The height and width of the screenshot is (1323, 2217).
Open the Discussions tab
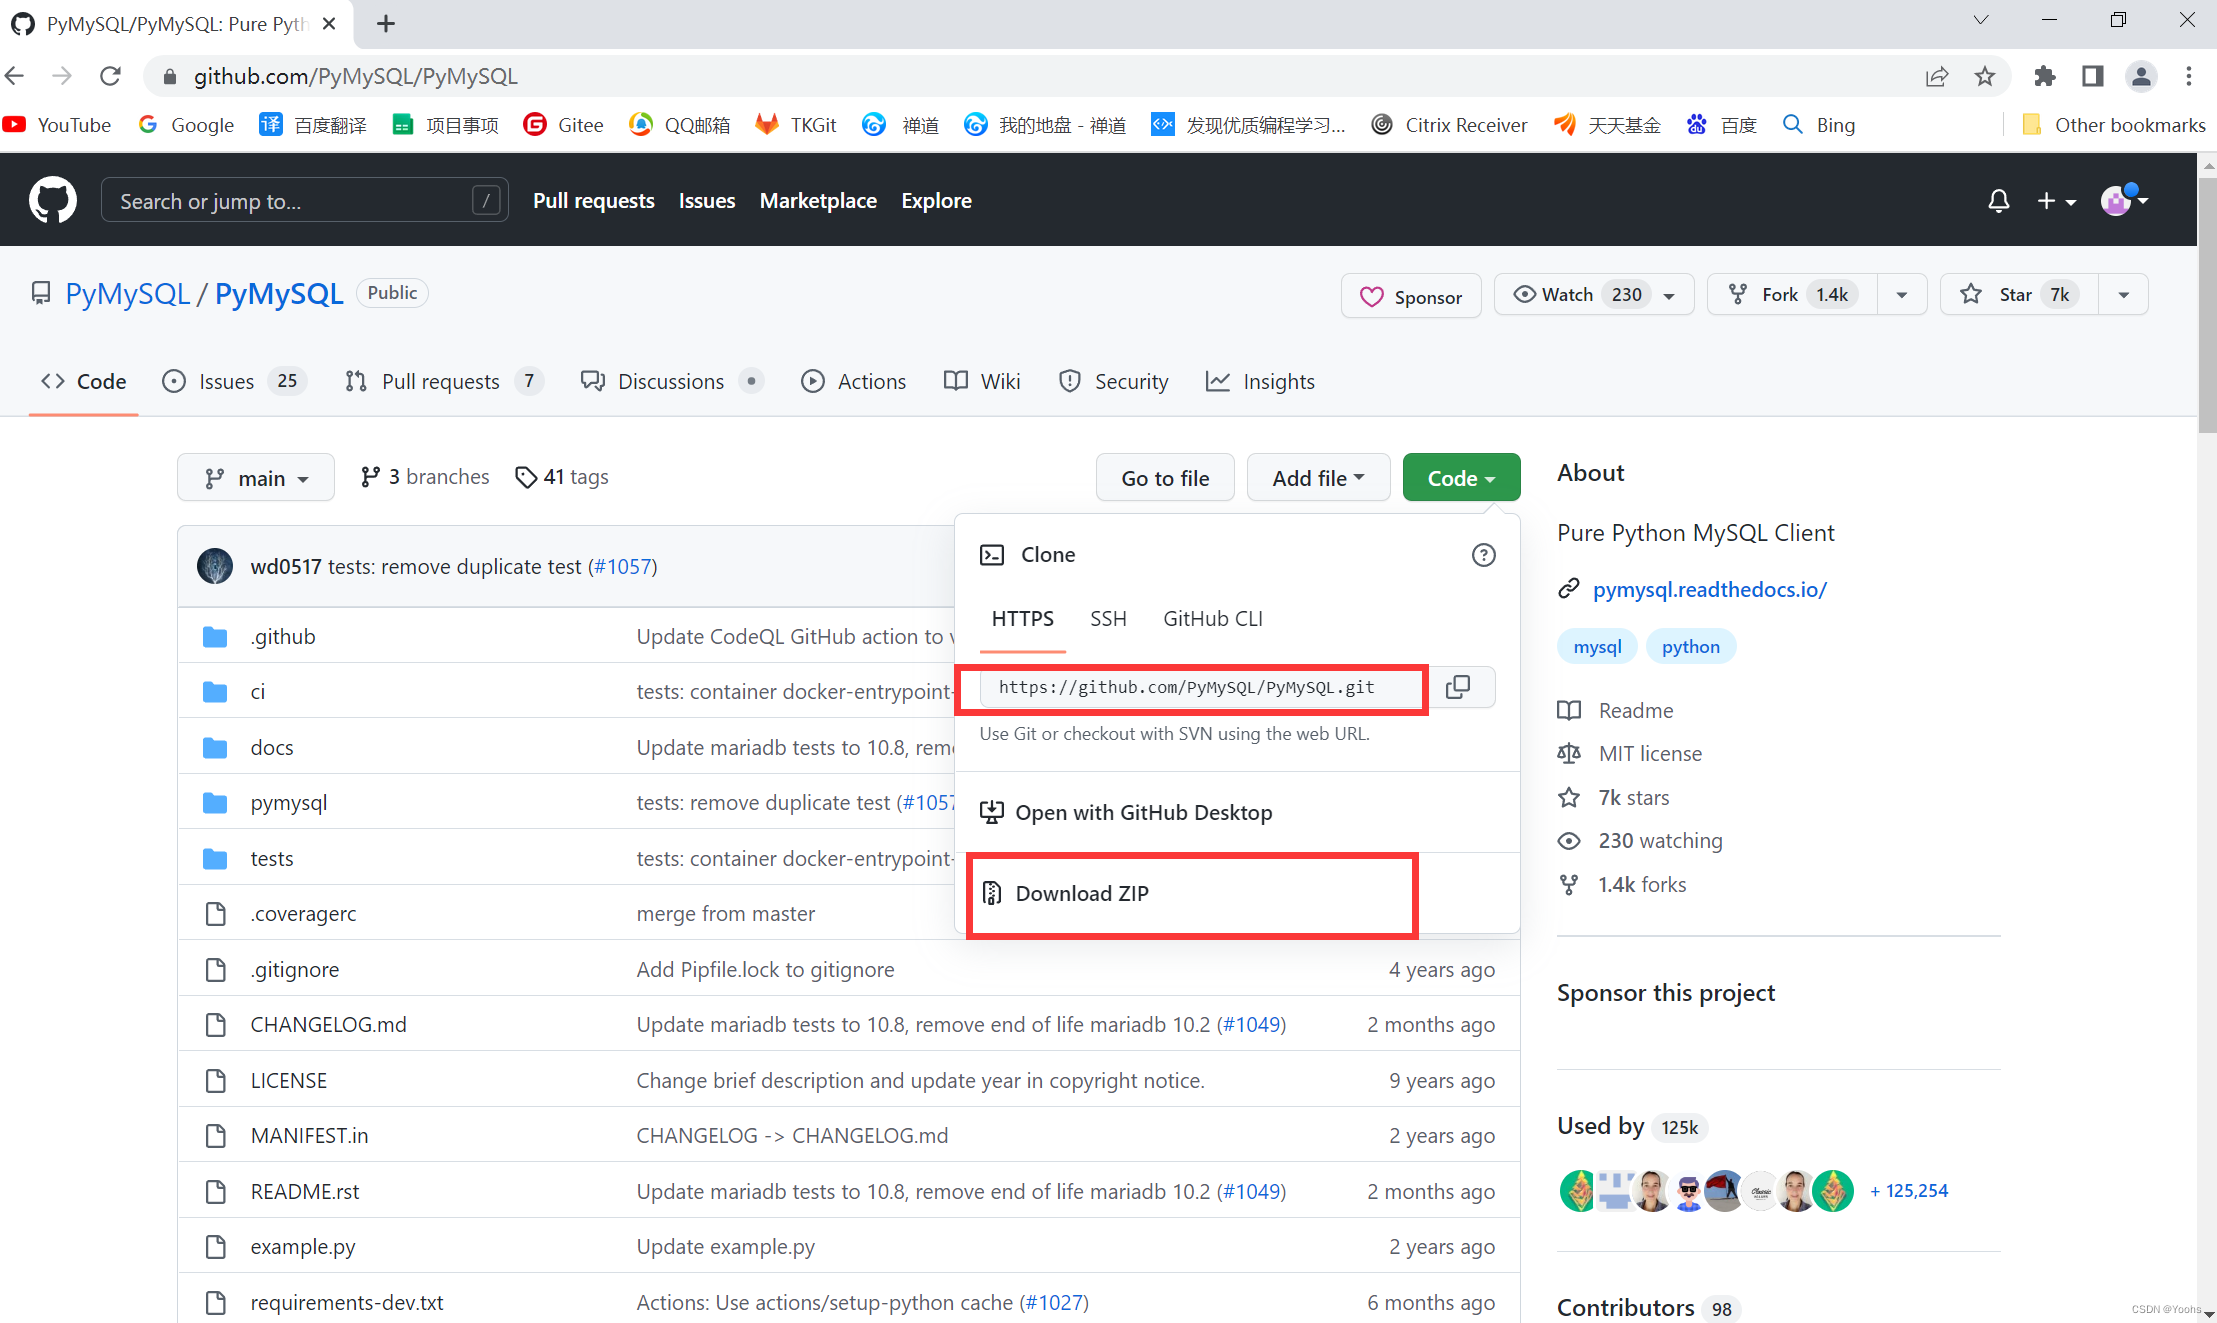point(671,381)
